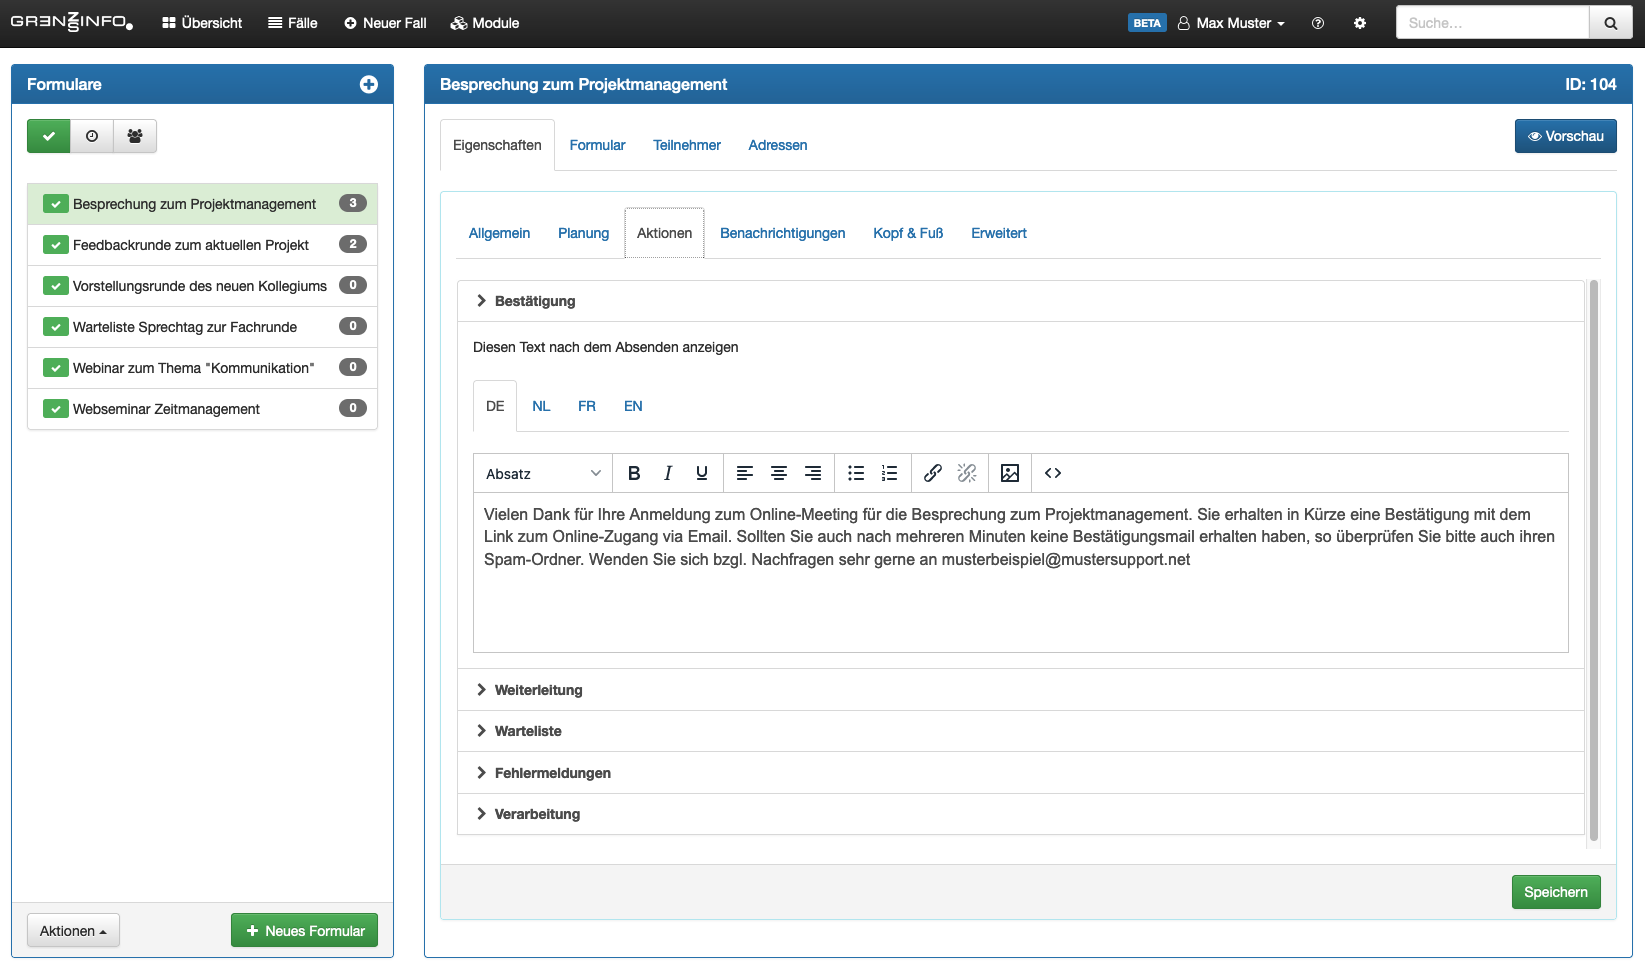The height and width of the screenshot is (970, 1645).
Task: Toggle italic text formatting
Action: pyautogui.click(x=668, y=473)
